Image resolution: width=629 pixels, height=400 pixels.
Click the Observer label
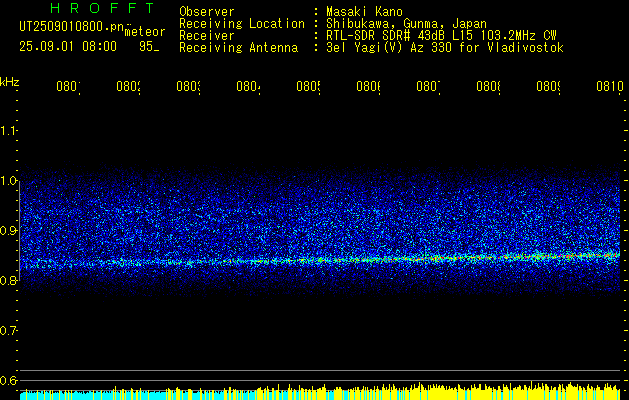[207, 12]
